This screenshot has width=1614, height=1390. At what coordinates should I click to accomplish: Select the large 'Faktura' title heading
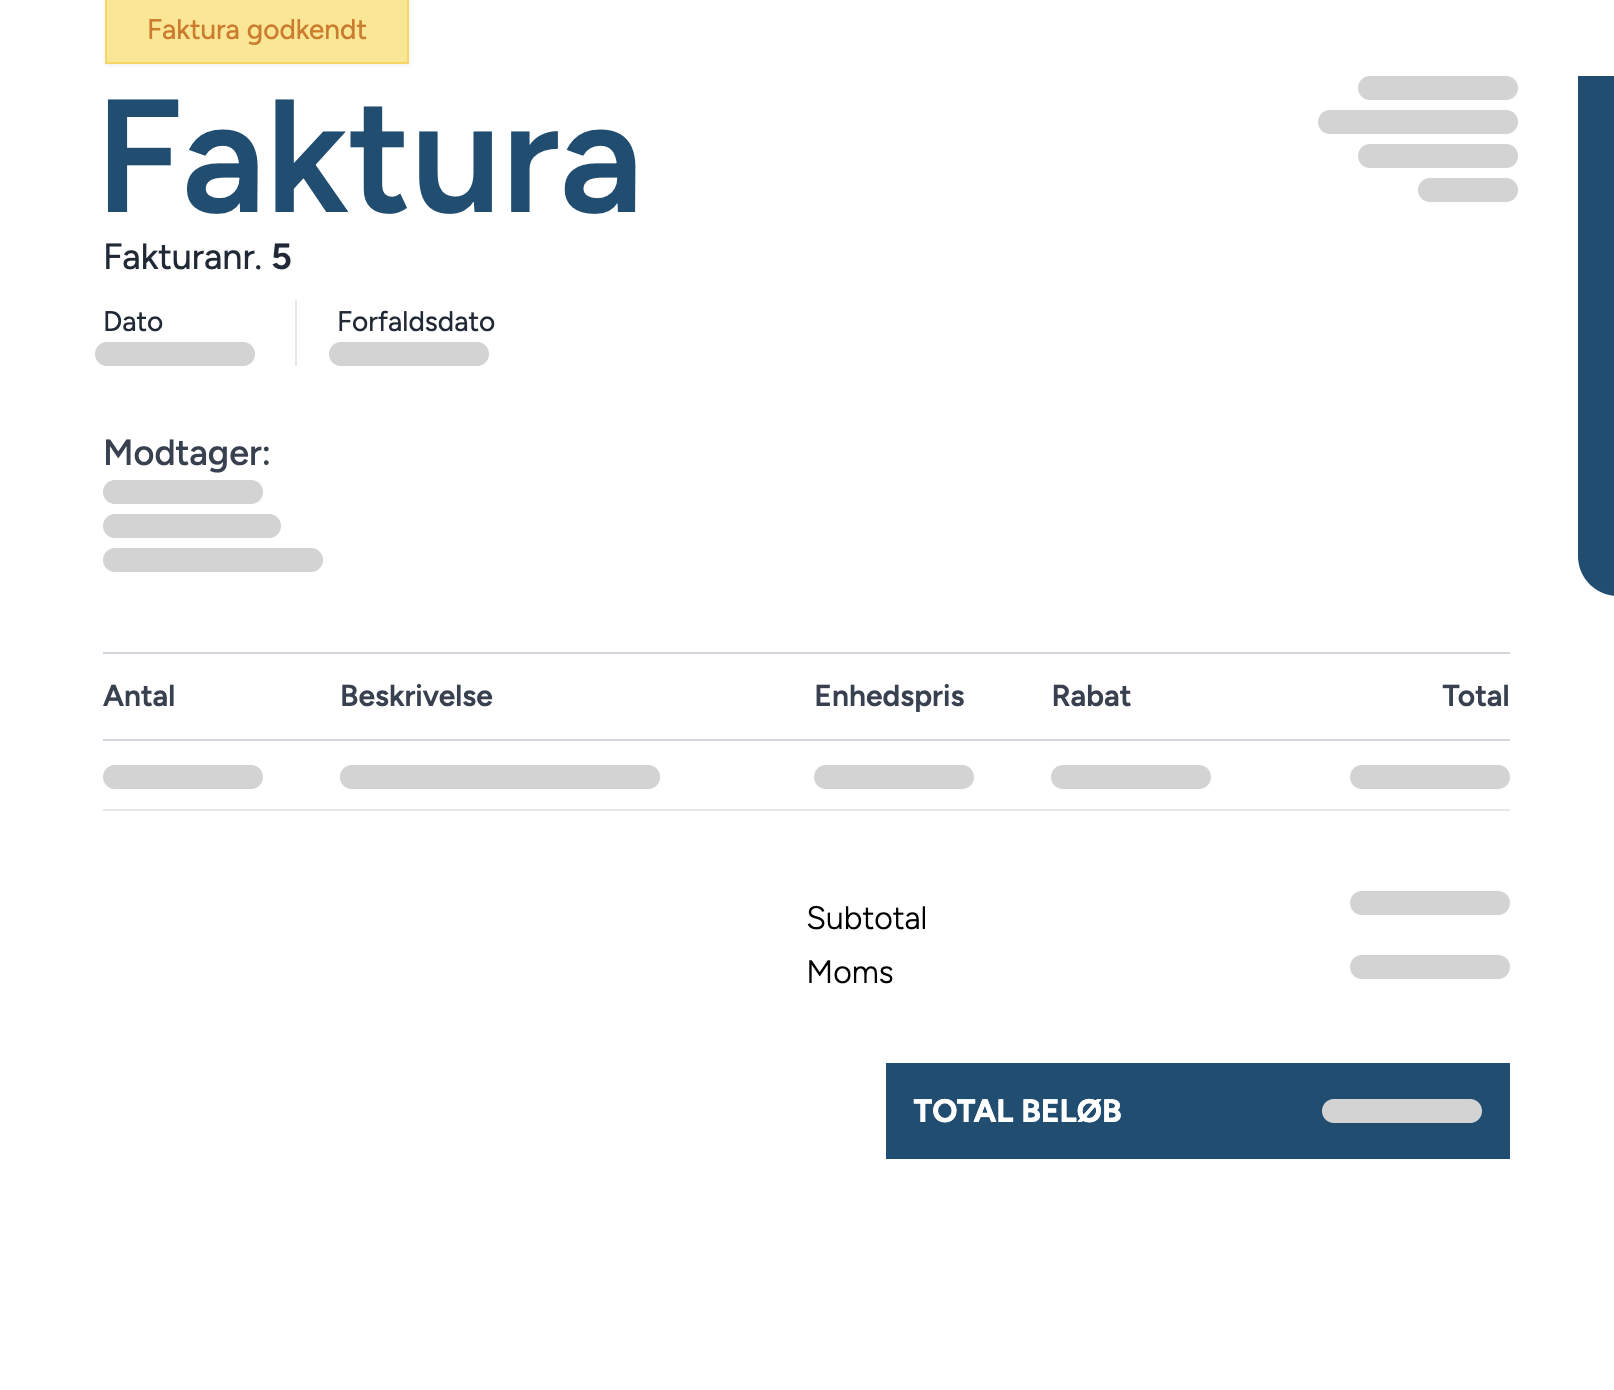[370, 158]
